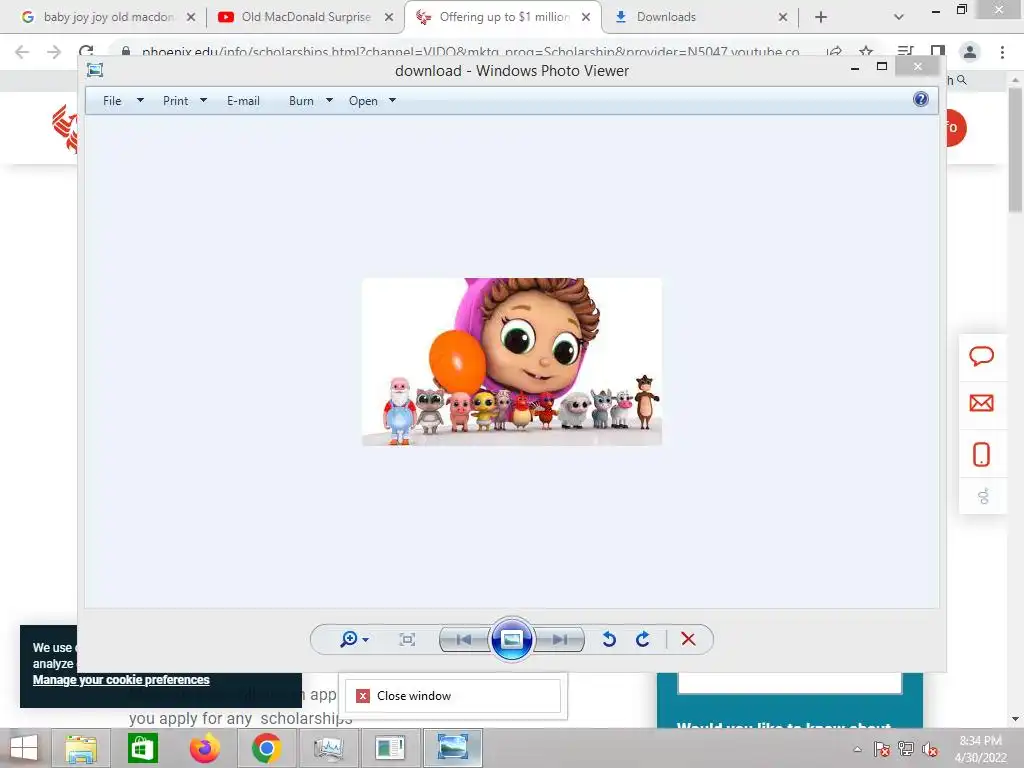
Task: Click the Photo Viewer taskbar button
Action: [x=453, y=748]
